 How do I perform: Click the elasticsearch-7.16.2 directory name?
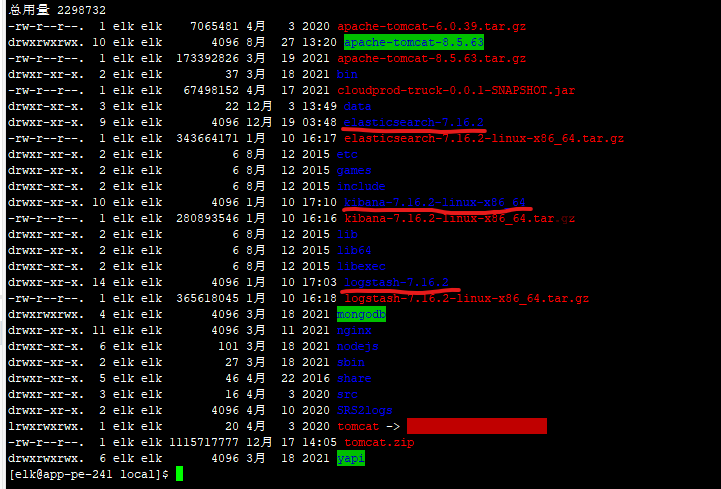(x=414, y=122)
